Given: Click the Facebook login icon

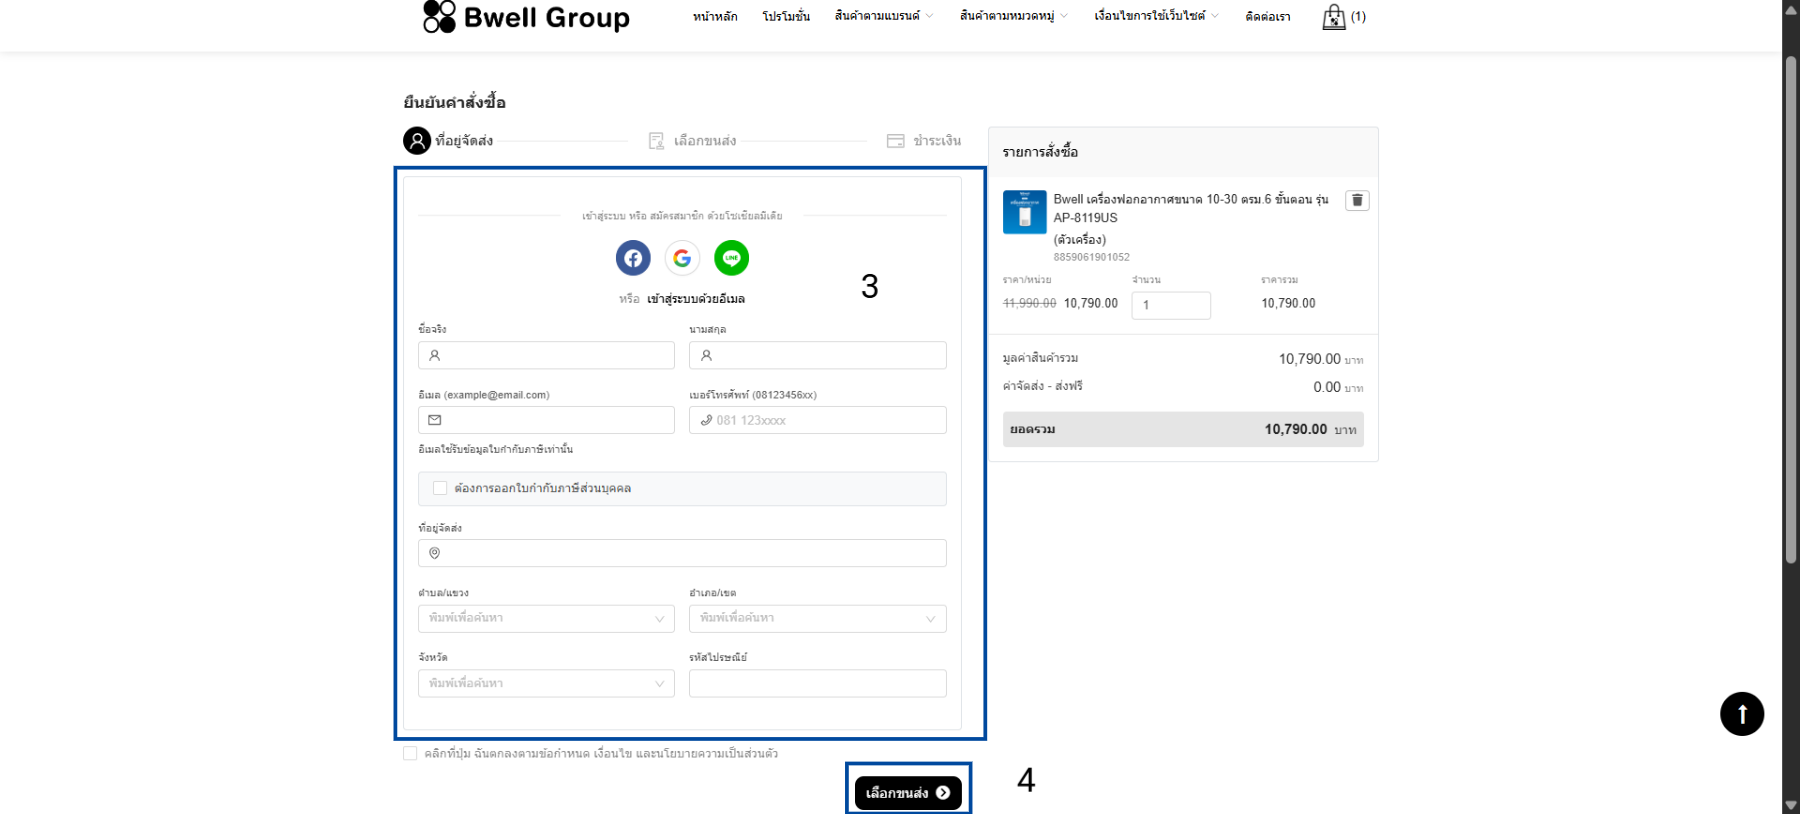Looking at the screenshot, I should pyautogui.click(x=633, y=258).
